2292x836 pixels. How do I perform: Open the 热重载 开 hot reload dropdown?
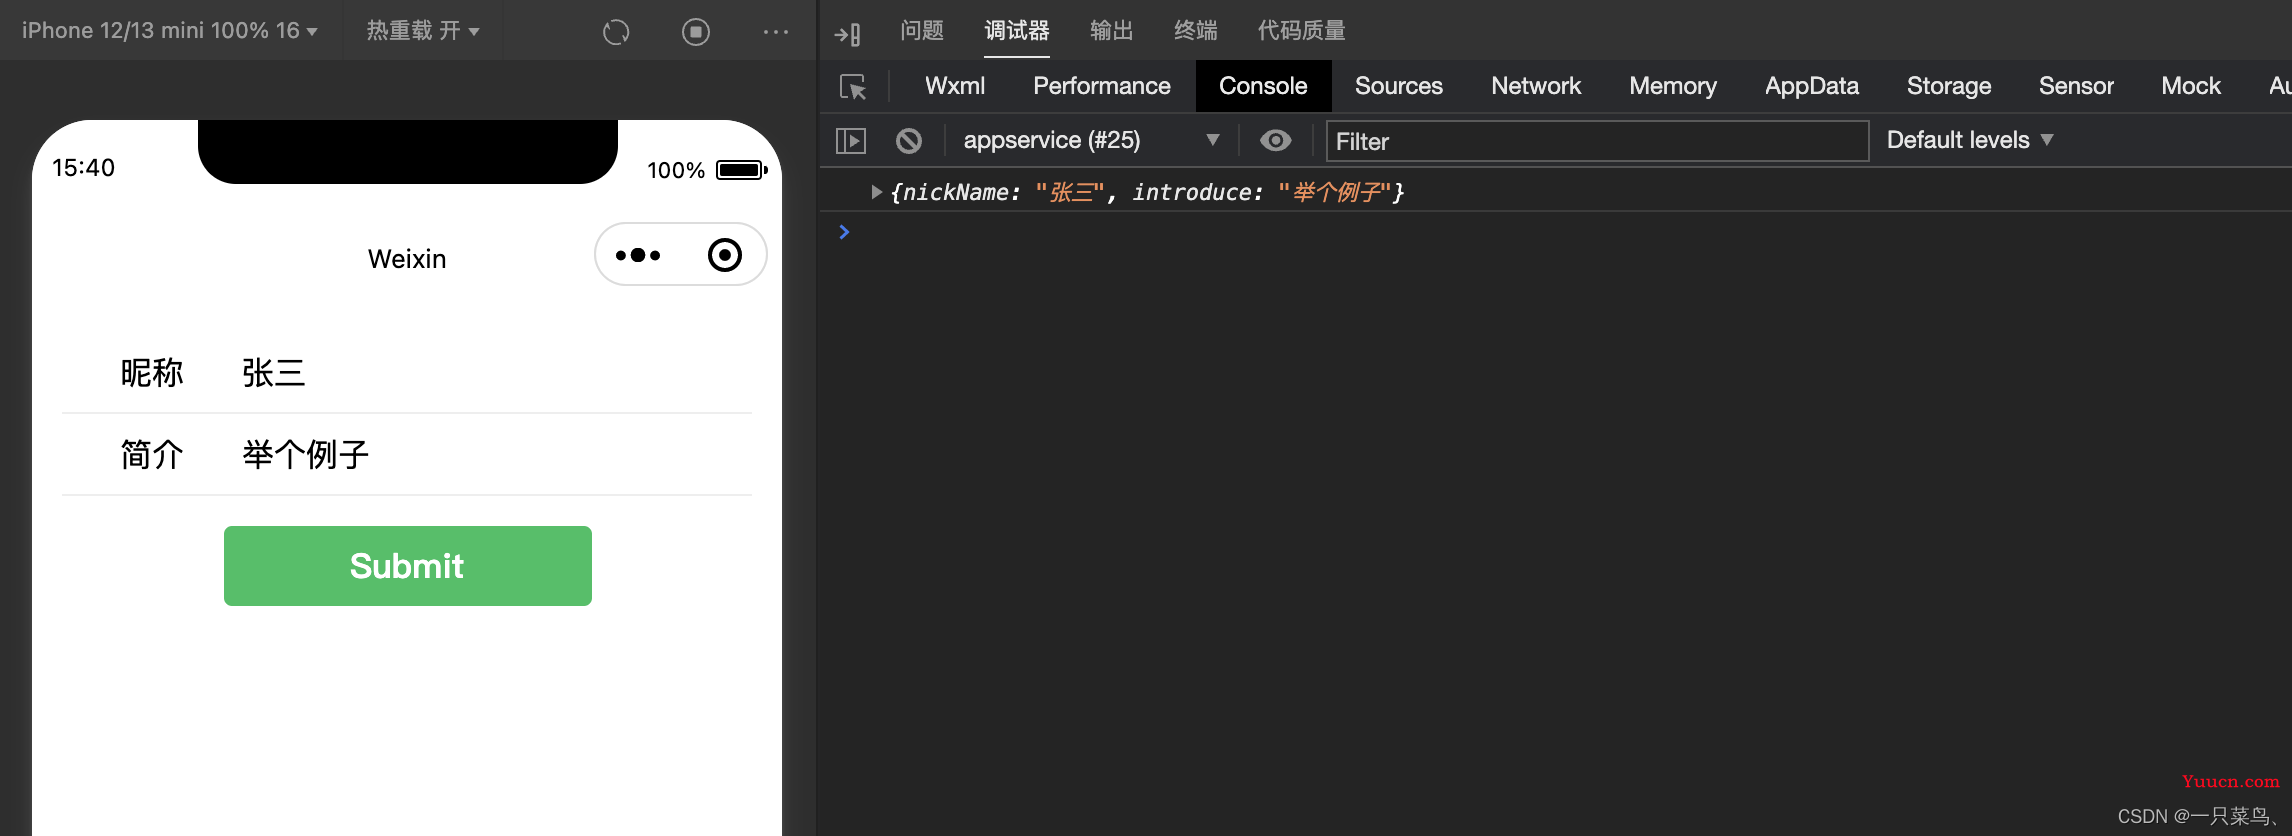[x=423, y=31]
